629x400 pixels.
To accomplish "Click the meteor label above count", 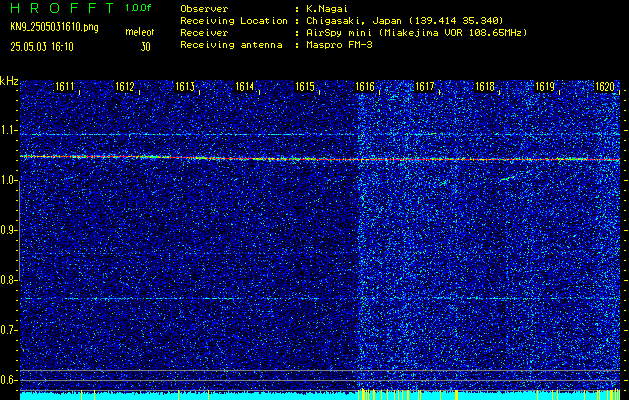I will (140, 32).
